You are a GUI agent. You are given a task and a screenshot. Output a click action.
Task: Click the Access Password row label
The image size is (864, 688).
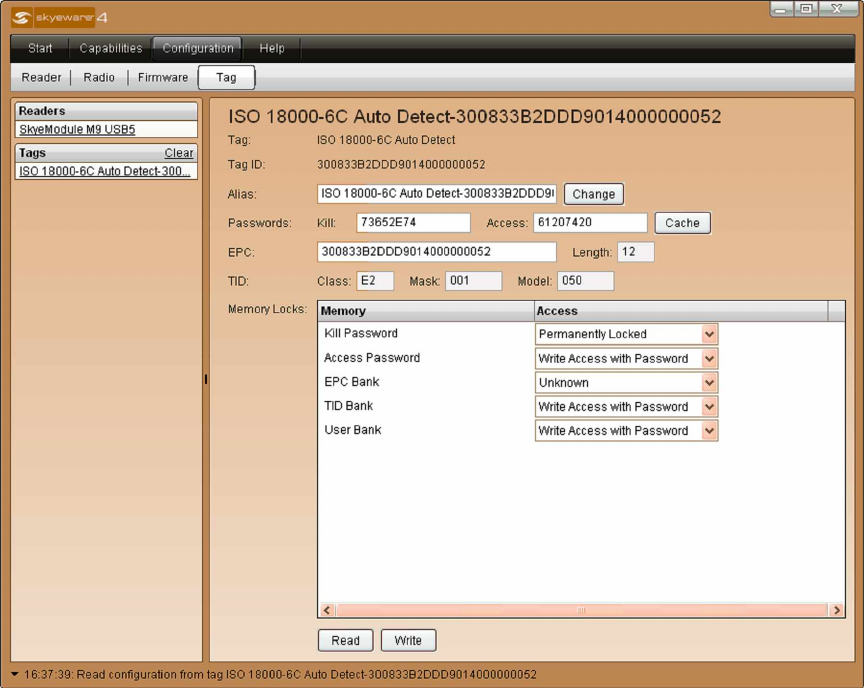click(372, 358)
